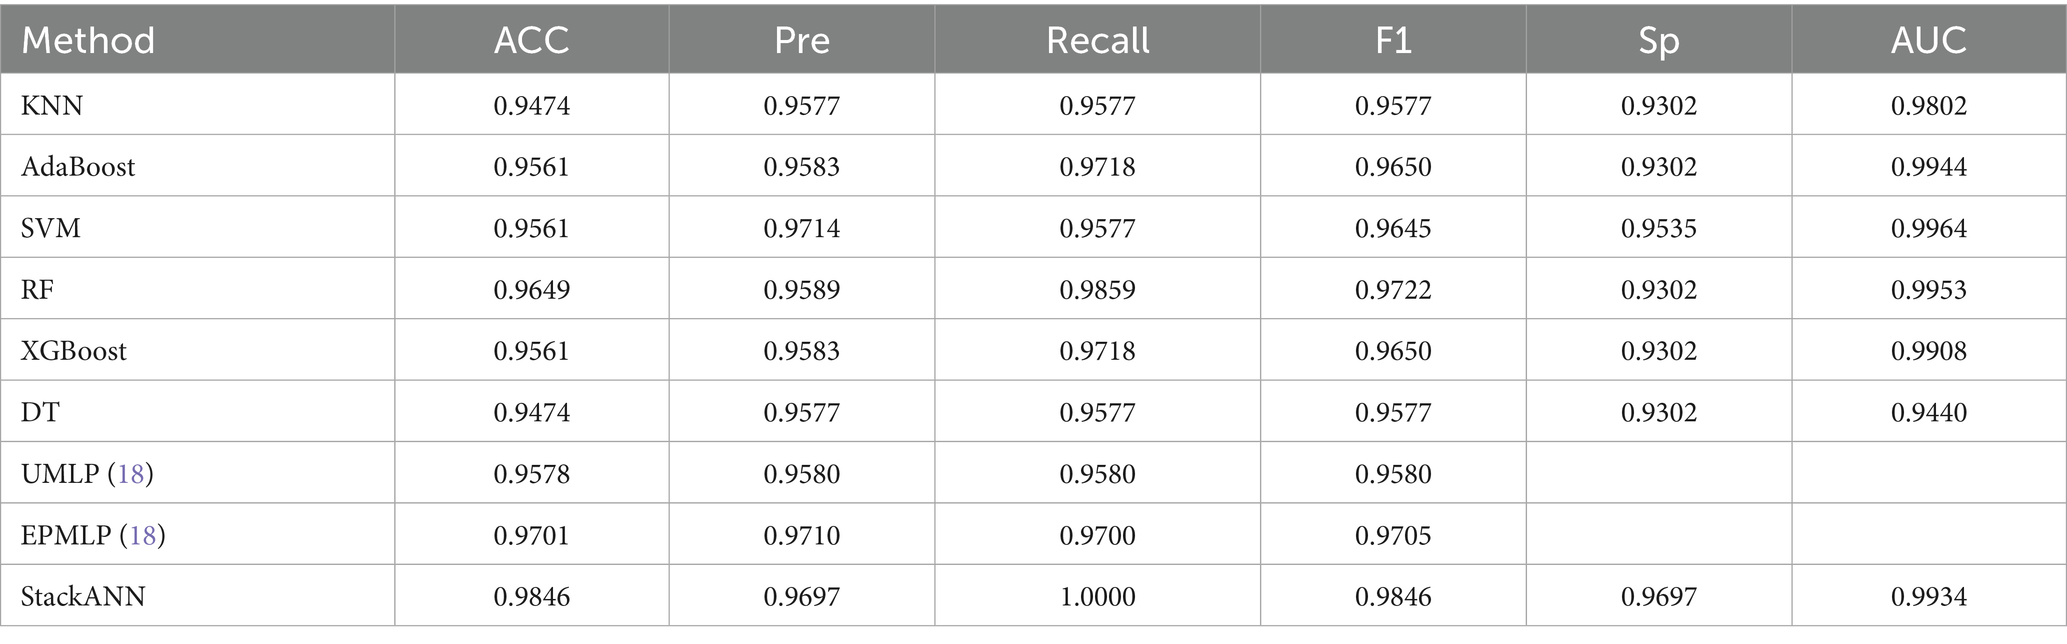This screenshot has width=2067, height=644.
Task: Select the KNN method name cell
Action: click(52, 105)
